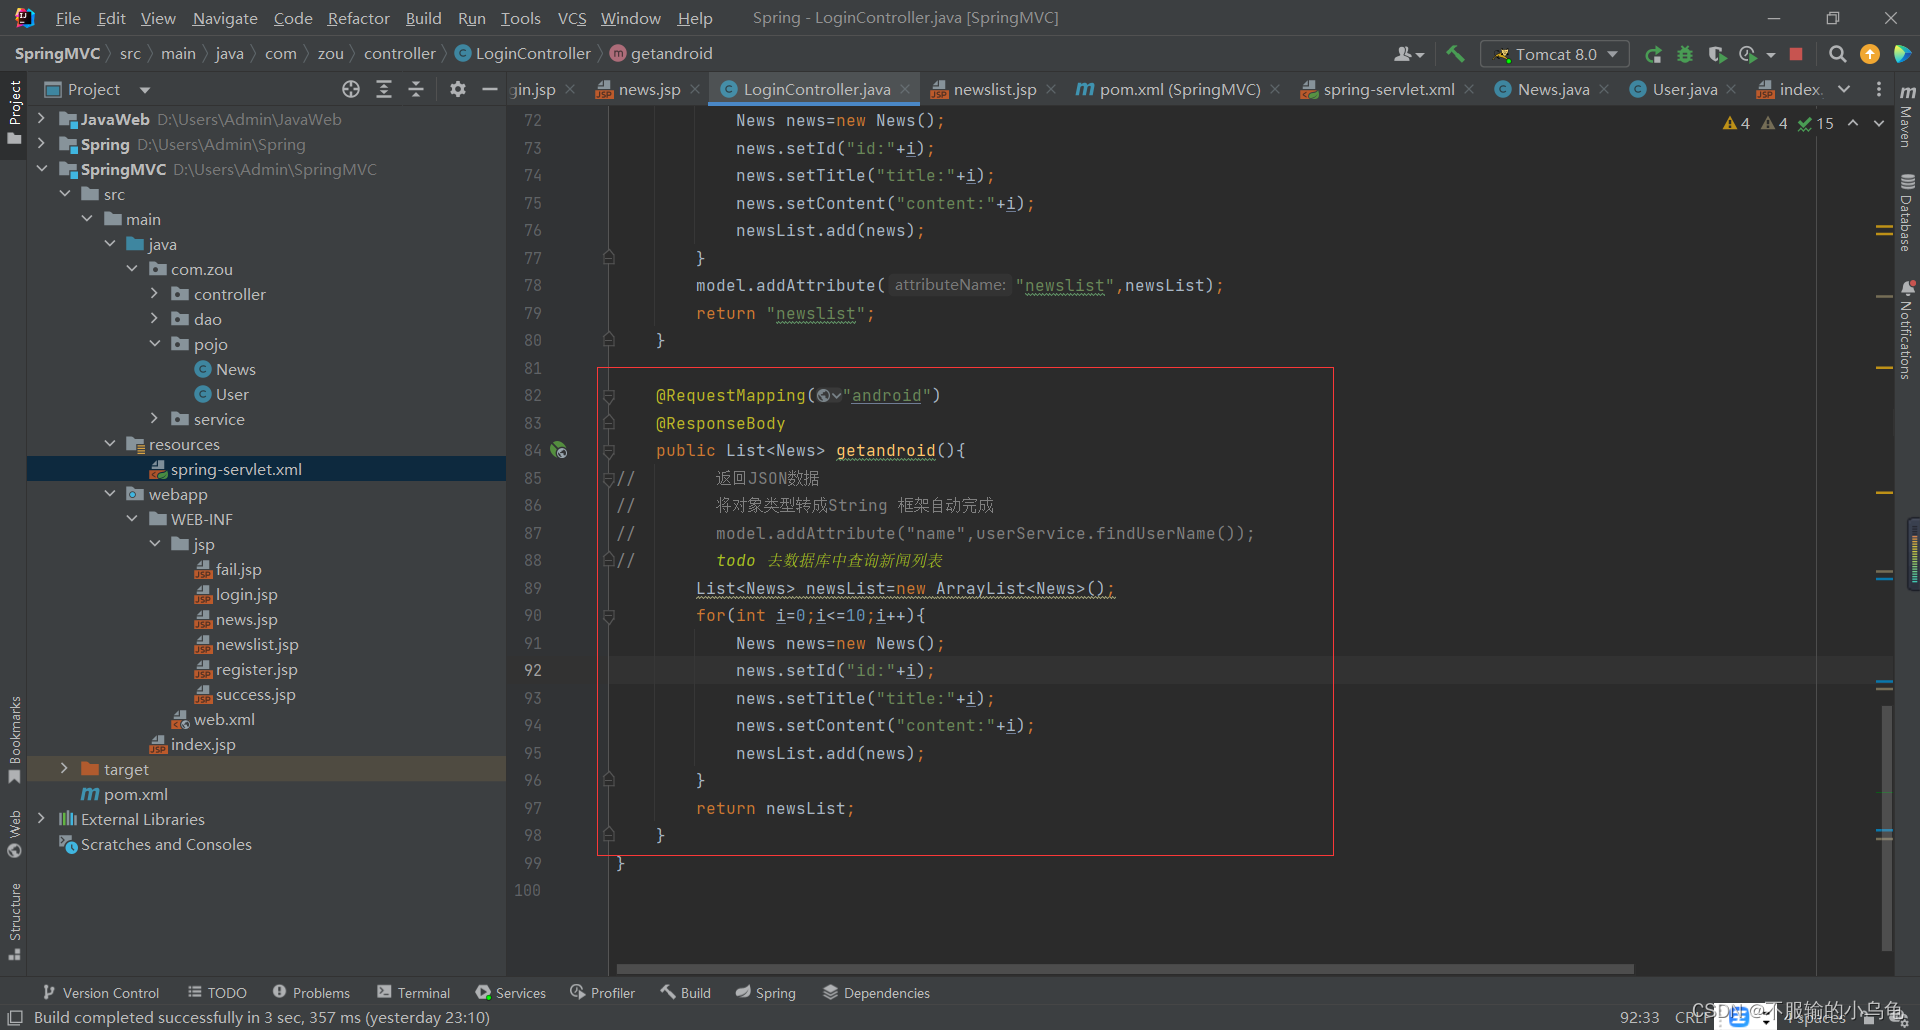Click the editor vertical scrollbar thumb

1886,827
